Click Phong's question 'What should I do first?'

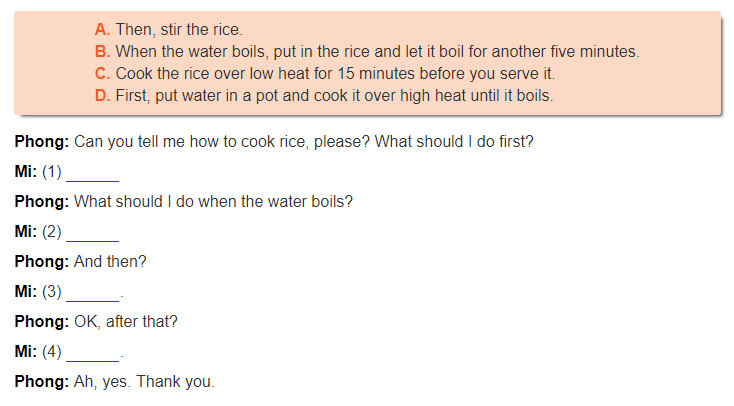pyautogui.click(x=454, y=141)
